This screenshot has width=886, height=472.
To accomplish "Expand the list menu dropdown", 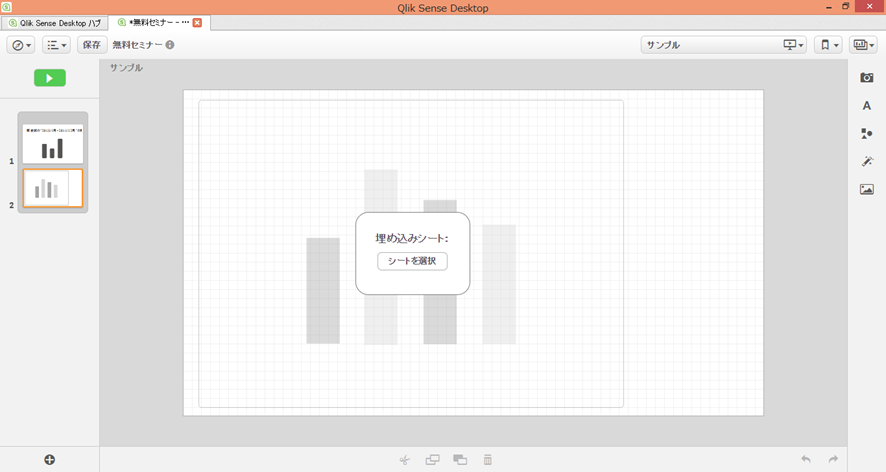I will click(x=57, y=45).
